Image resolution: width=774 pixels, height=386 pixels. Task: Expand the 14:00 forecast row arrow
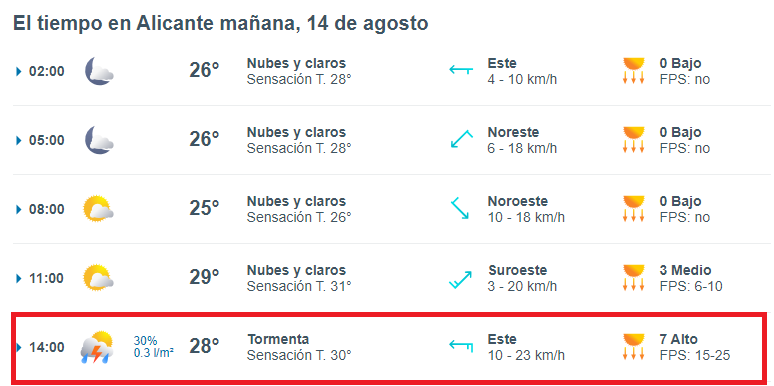(19, 347)
